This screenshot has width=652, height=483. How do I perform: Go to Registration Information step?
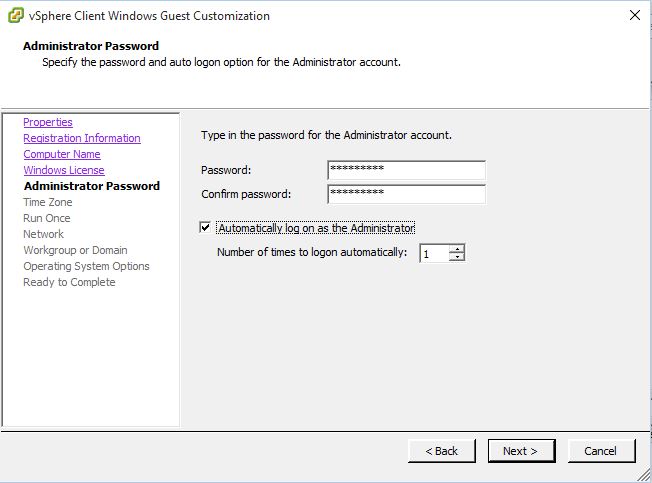tap(82, 138)
